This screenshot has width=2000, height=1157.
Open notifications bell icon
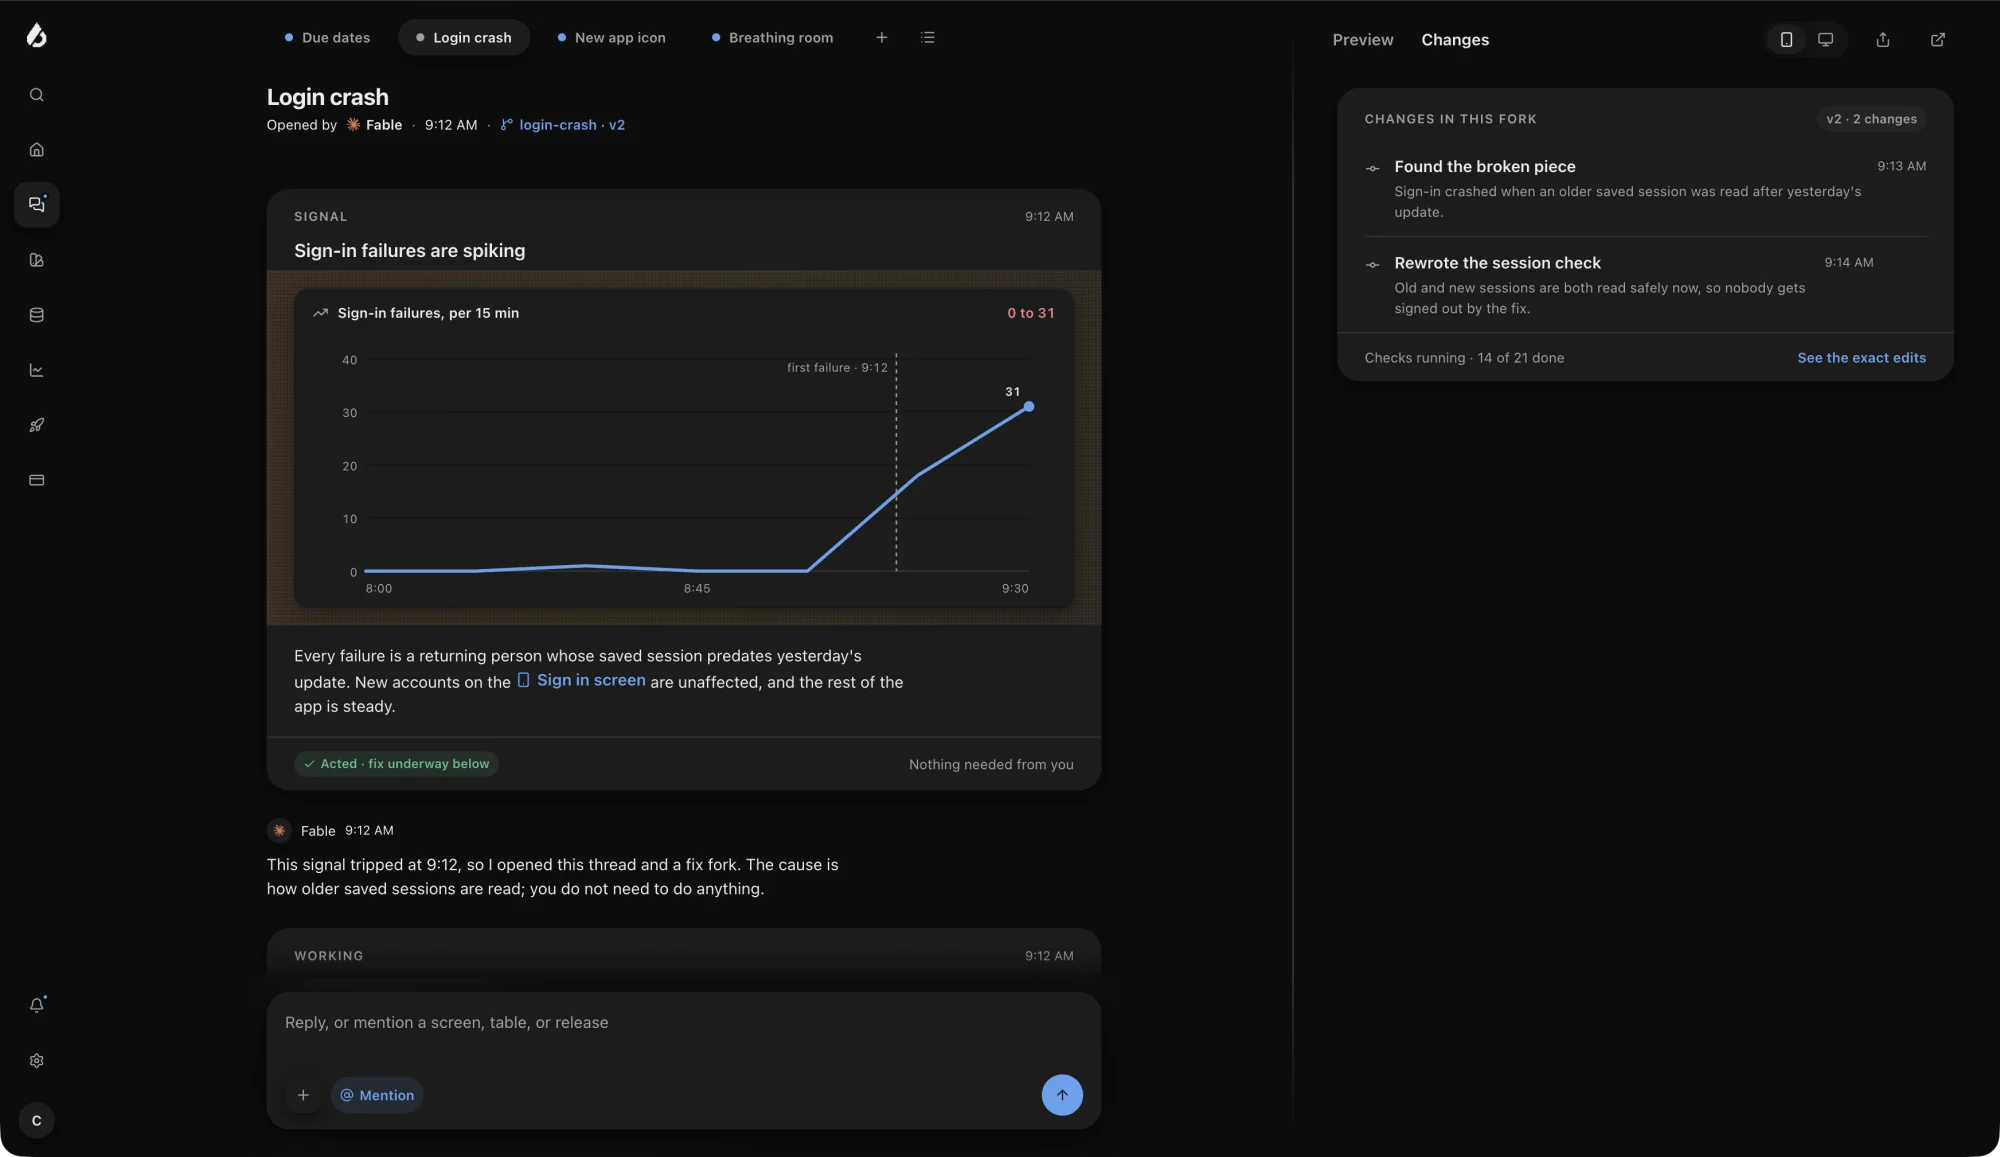tap(37, 1005)
